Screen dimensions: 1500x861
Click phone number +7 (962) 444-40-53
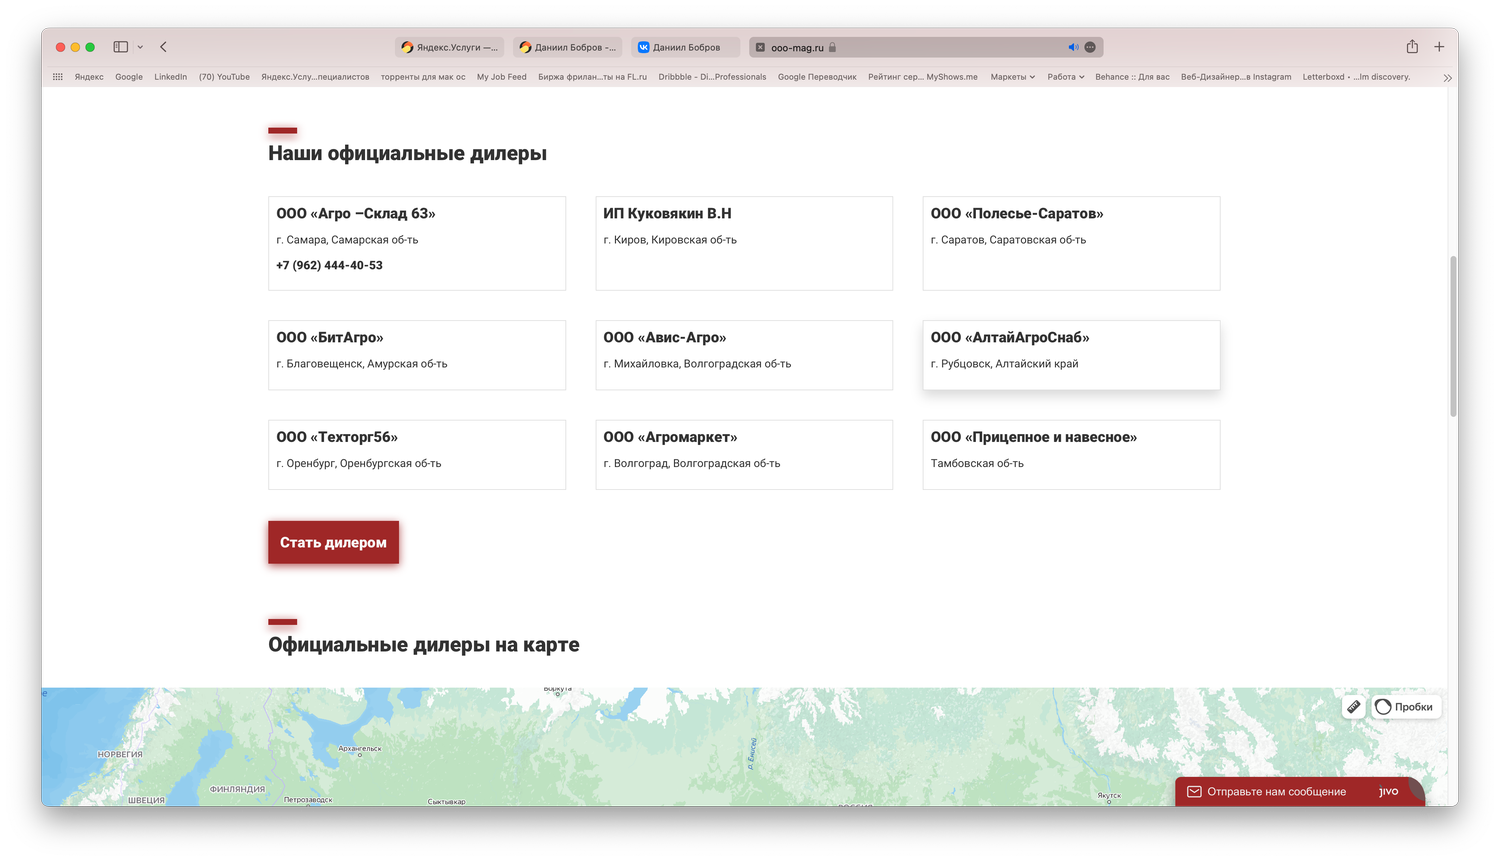click(x=329, y=265)
